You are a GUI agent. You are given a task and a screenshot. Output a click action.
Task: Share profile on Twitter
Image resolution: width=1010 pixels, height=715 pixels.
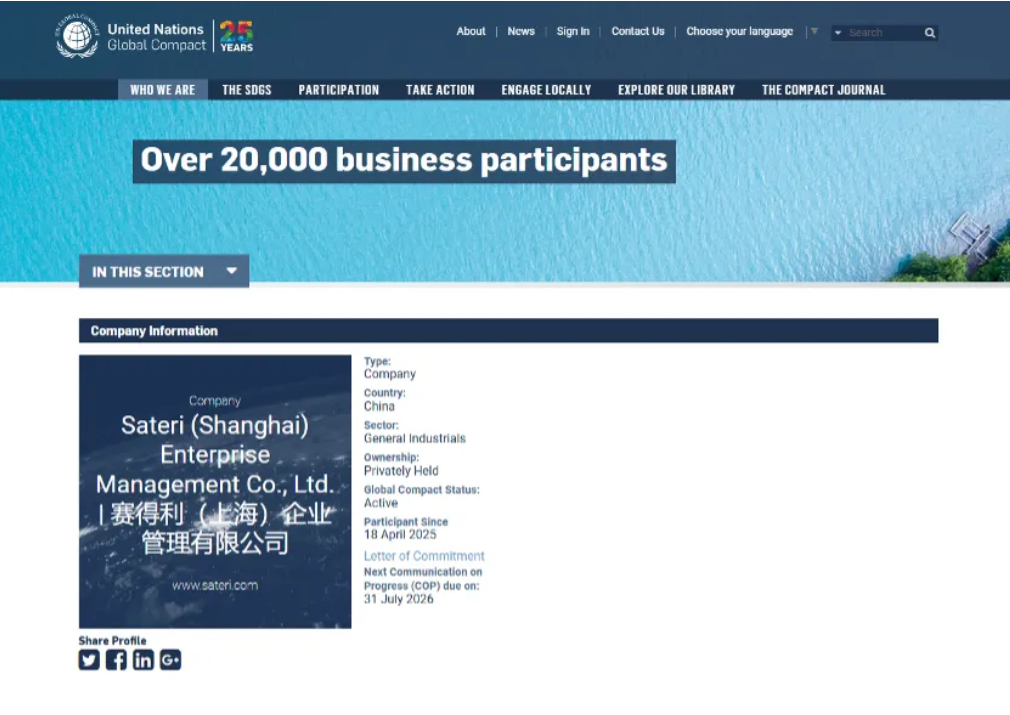click(89, 660)
